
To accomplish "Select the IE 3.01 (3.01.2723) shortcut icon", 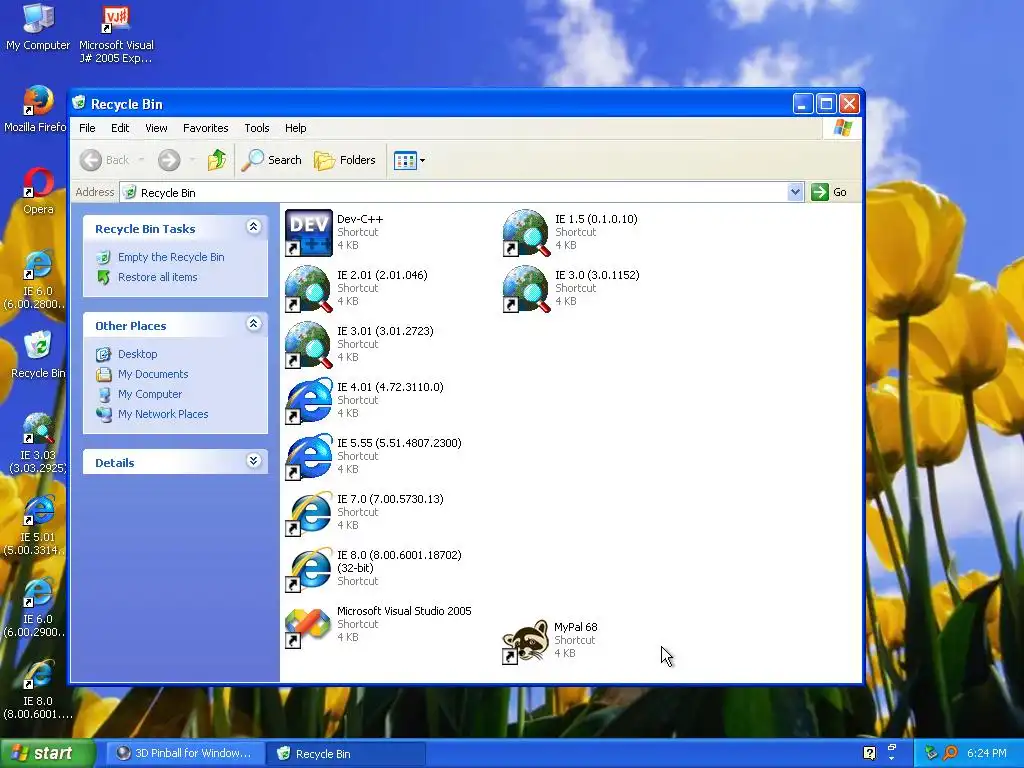I will pos(309,345).
